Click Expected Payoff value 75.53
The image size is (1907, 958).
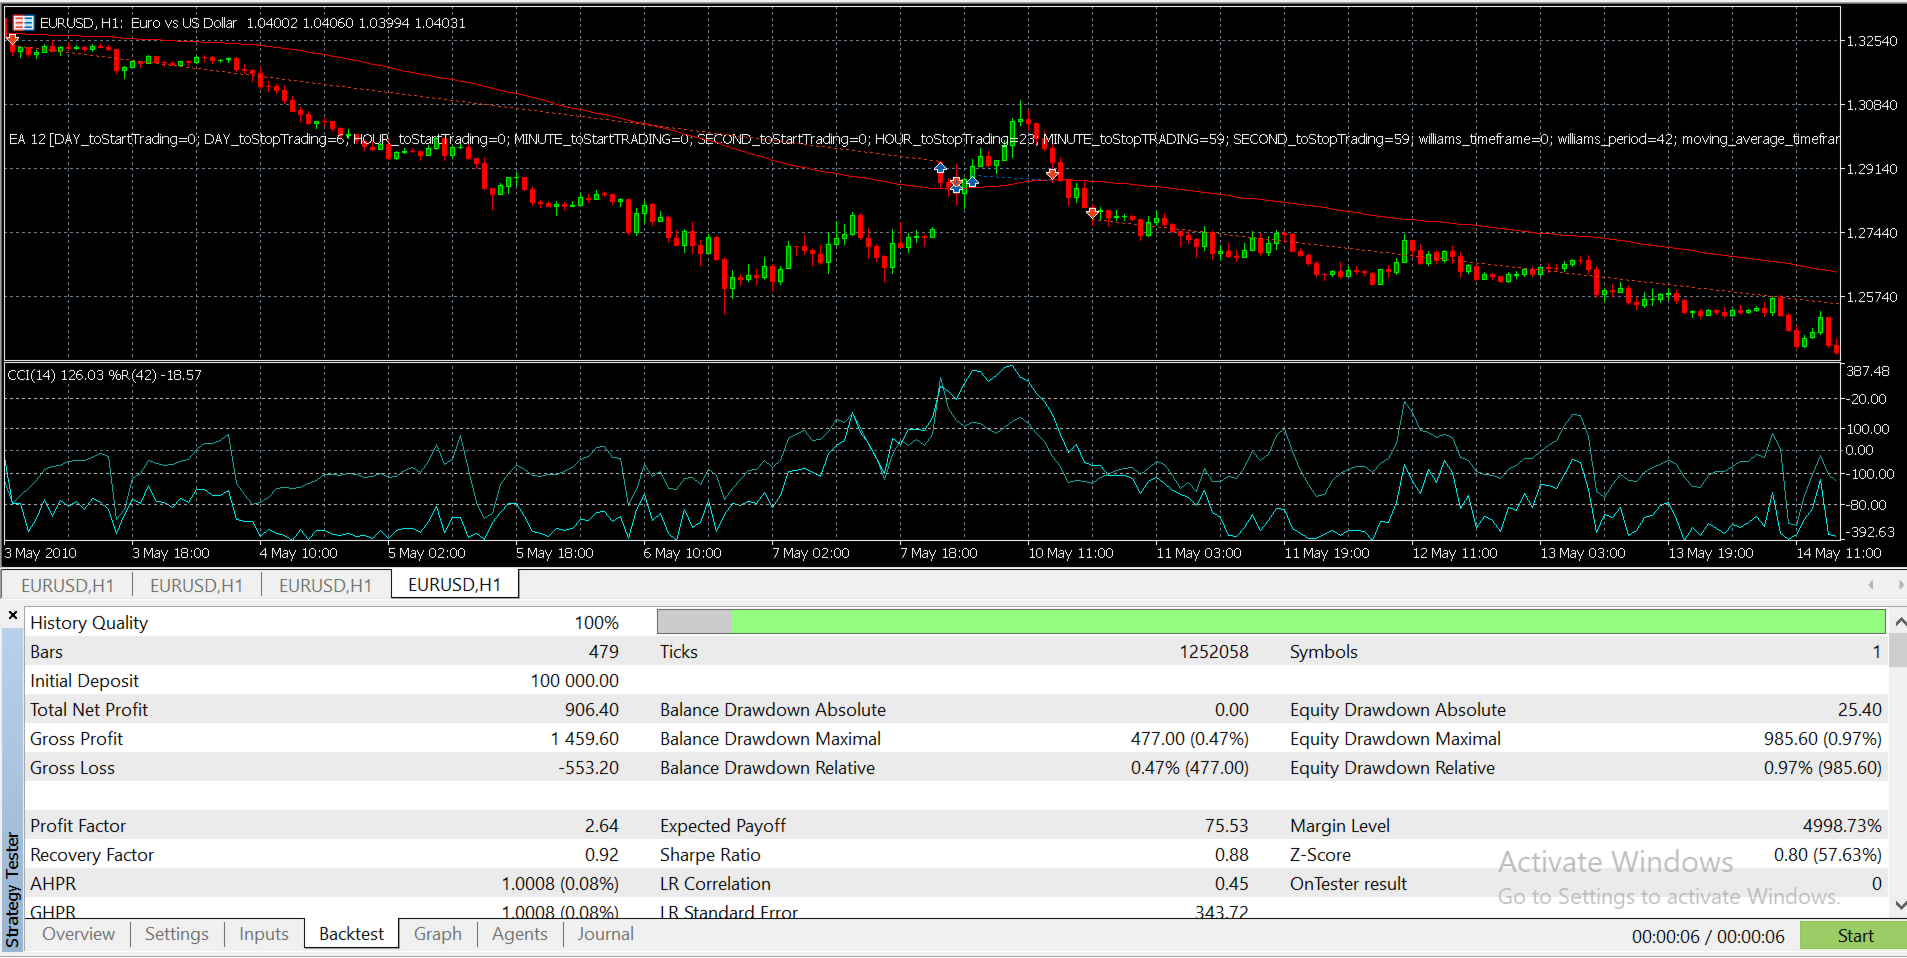pos(1227,826)
